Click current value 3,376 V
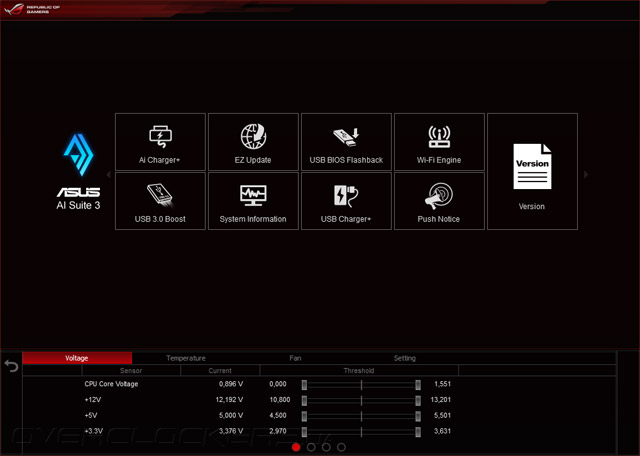This screenshot has height=456, width=640. (231, 431)
